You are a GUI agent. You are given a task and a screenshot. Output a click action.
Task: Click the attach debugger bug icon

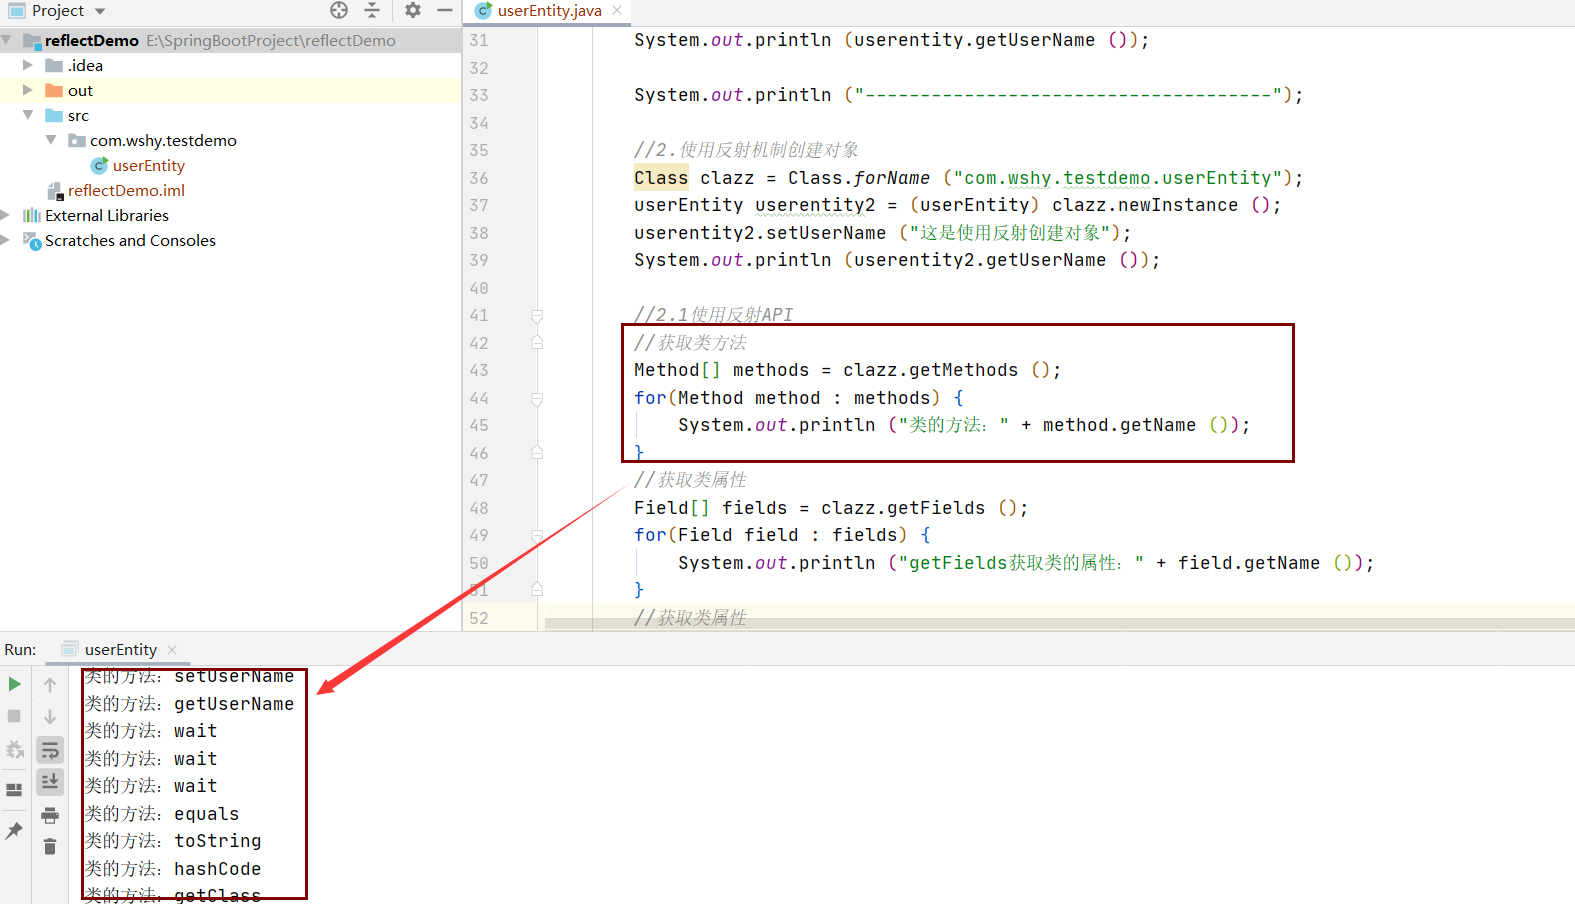tap(14, 749)
